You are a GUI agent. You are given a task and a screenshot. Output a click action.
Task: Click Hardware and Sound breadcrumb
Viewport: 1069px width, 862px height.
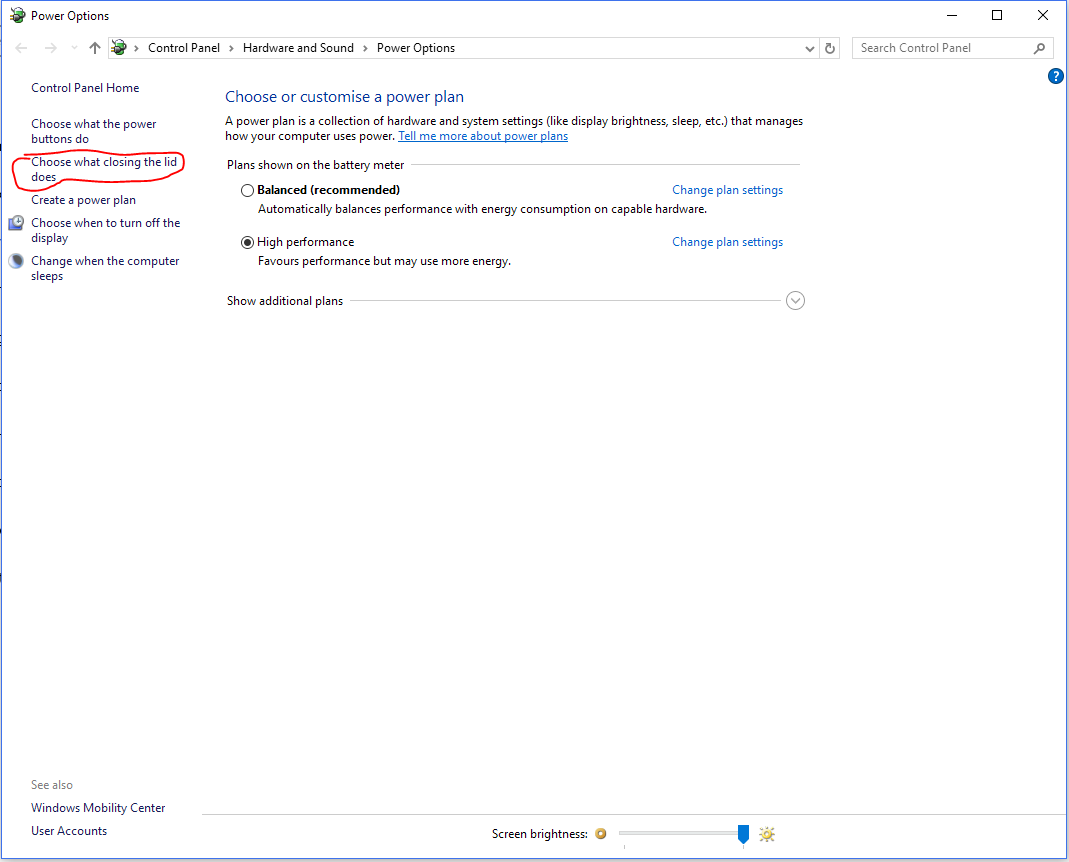click(x=298, y=48)
